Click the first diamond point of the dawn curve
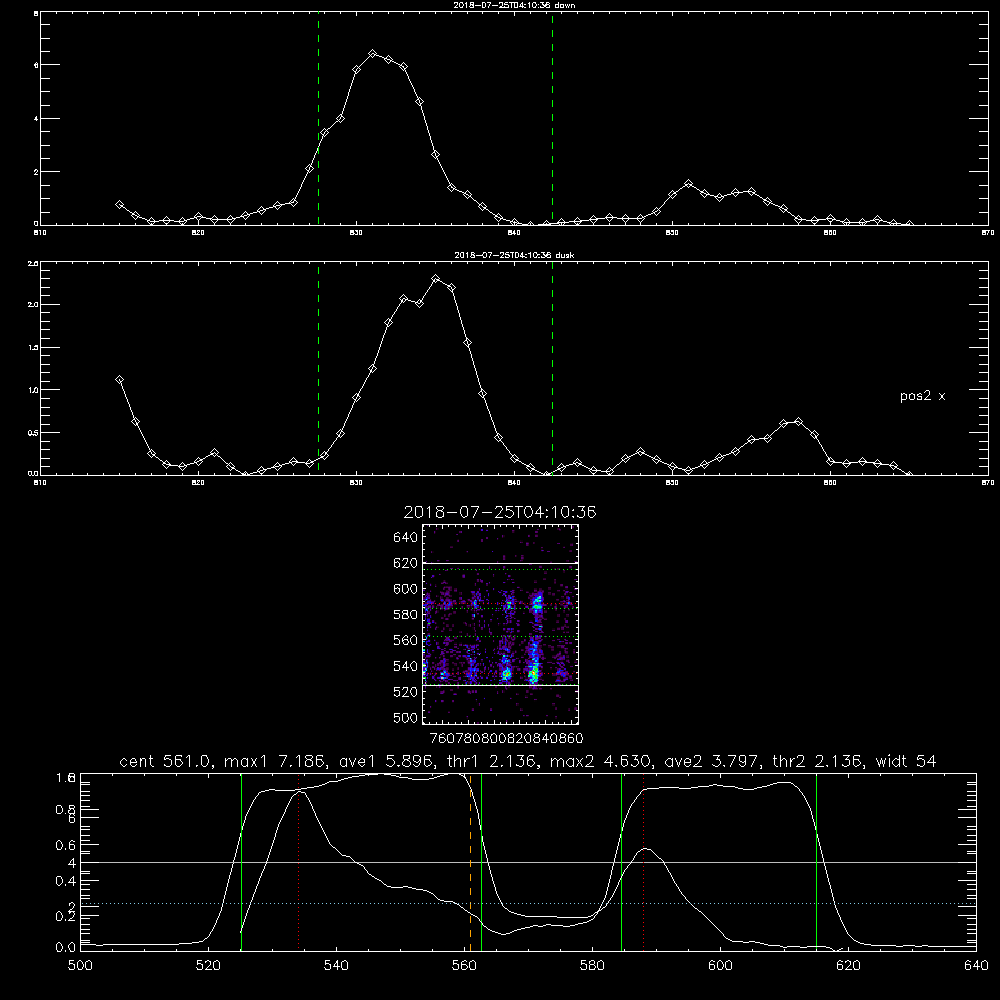 pos(119,205)
